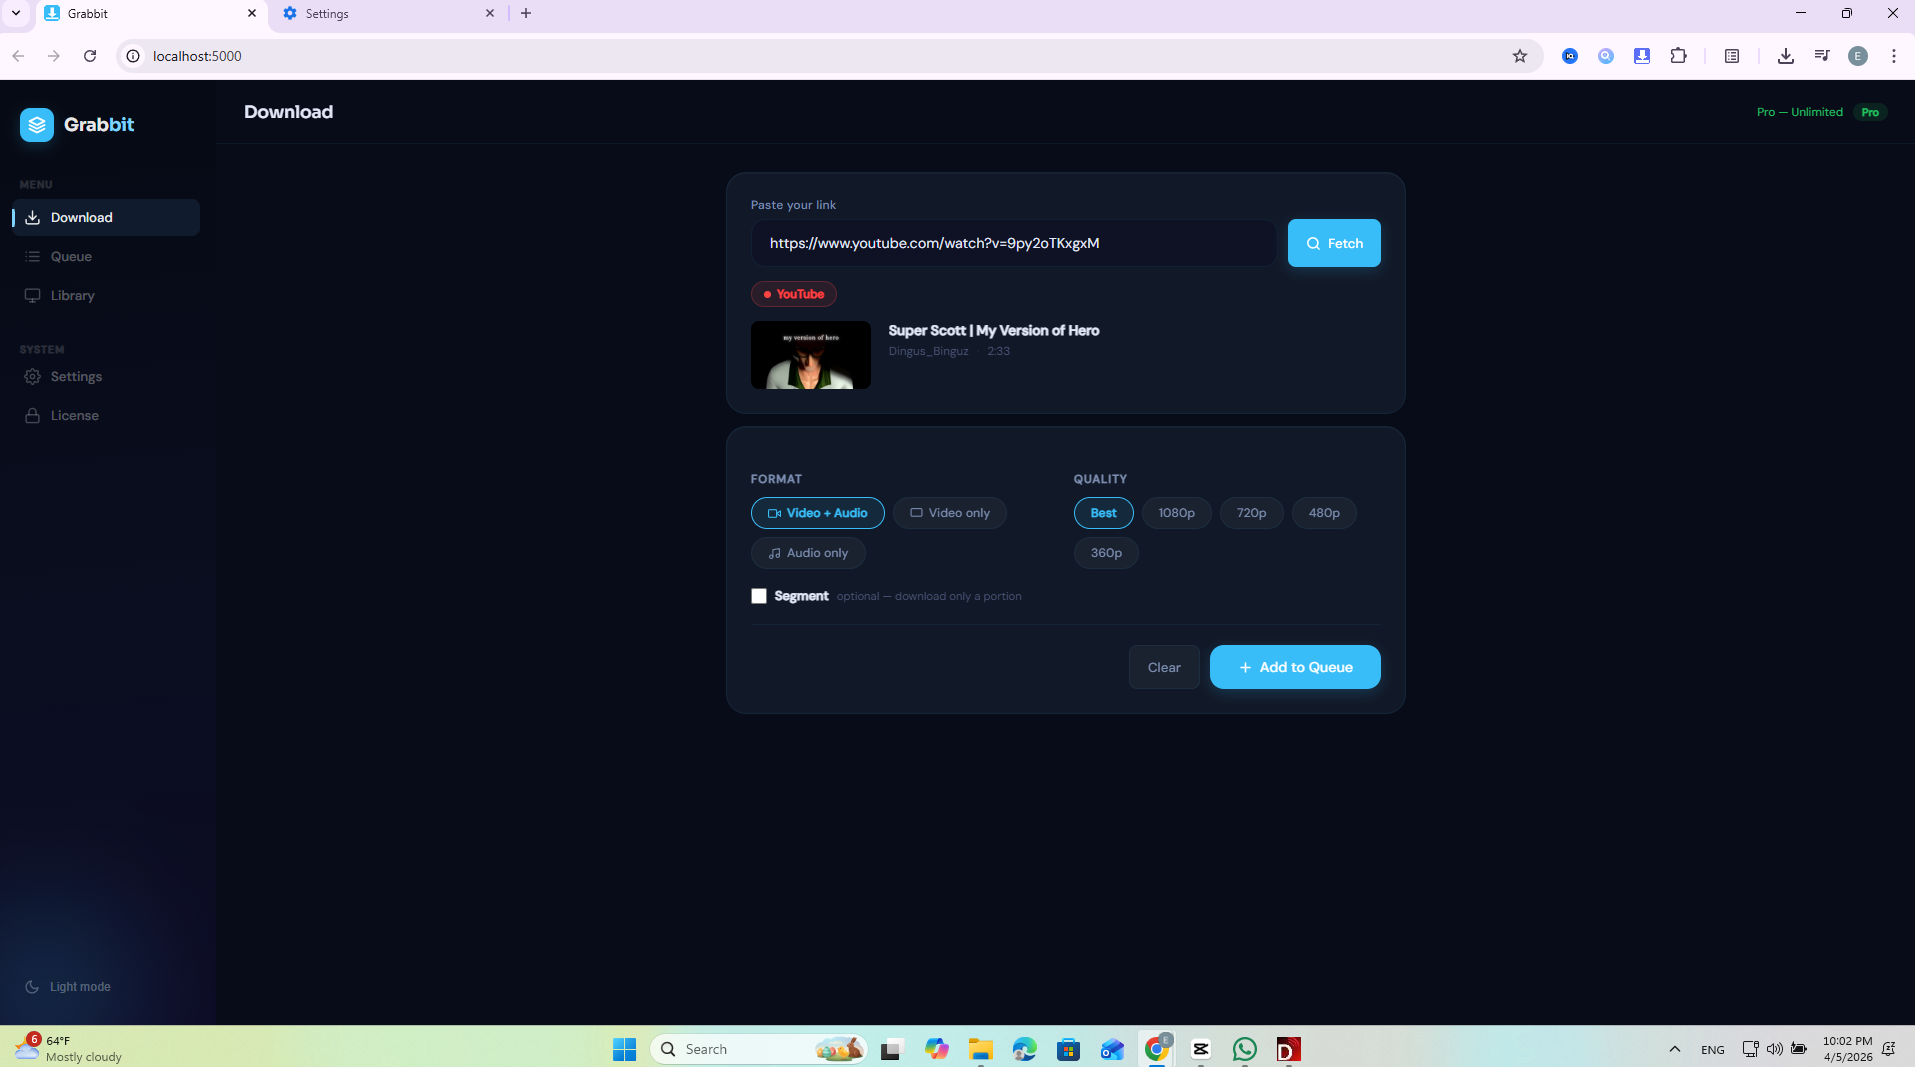
Task: Click the Fetch button
Action: [1334, 243]
